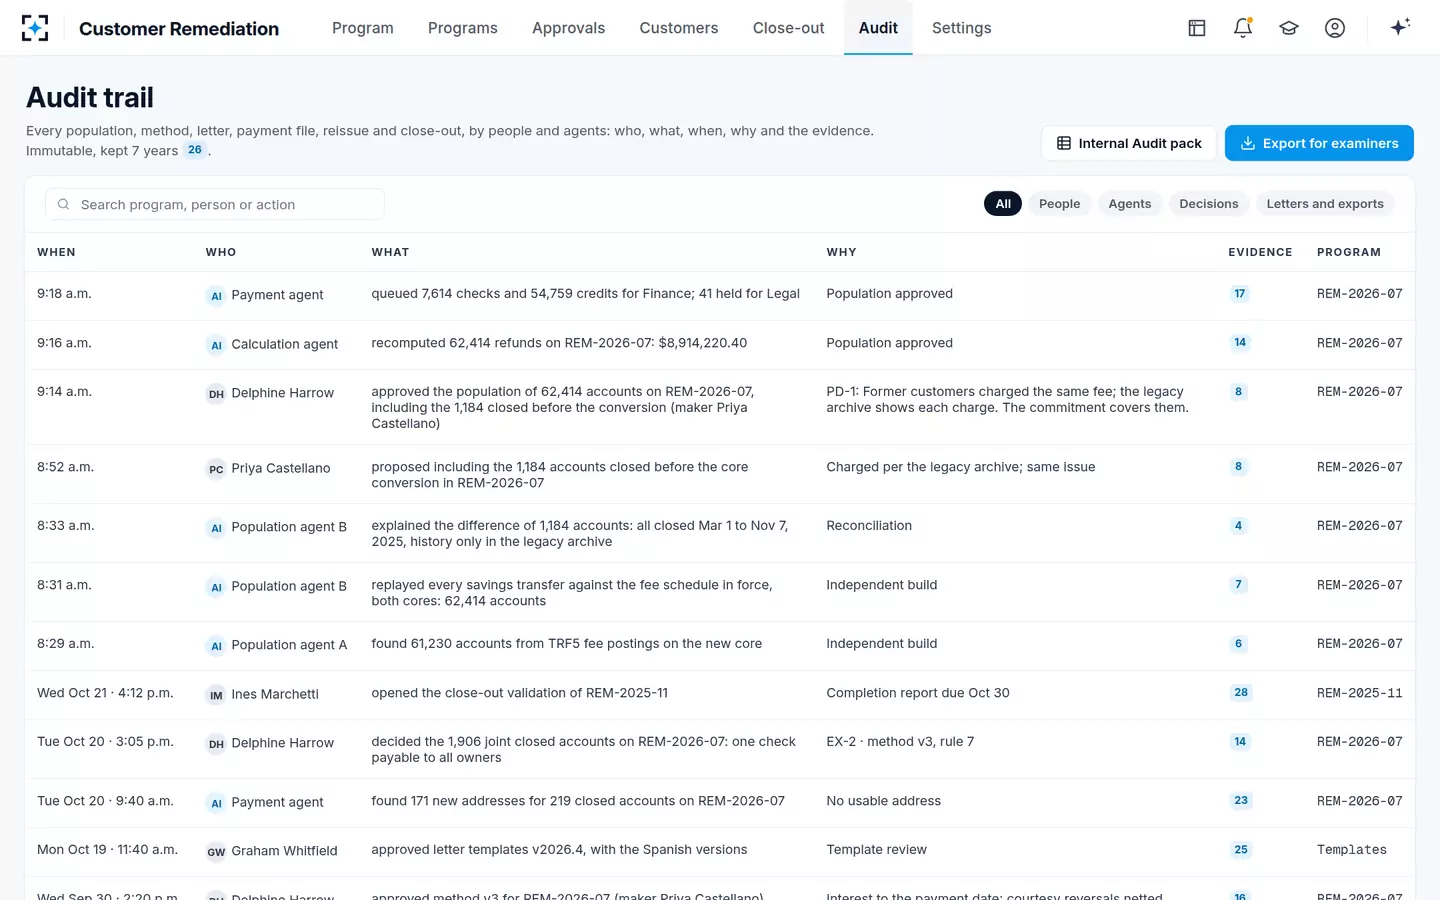This screenshot has height=900, width=1440.
Task: Click the Customer Remediation logo icon
Action: [x=35, y=28]
